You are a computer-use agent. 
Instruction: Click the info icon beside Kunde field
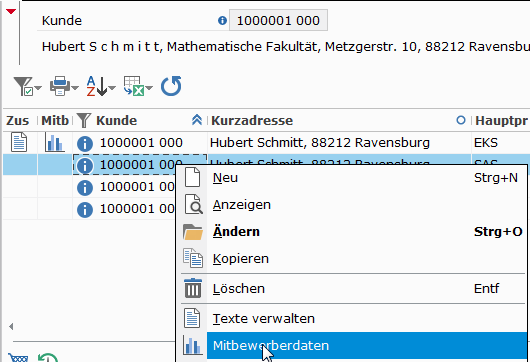pos(222,21)
